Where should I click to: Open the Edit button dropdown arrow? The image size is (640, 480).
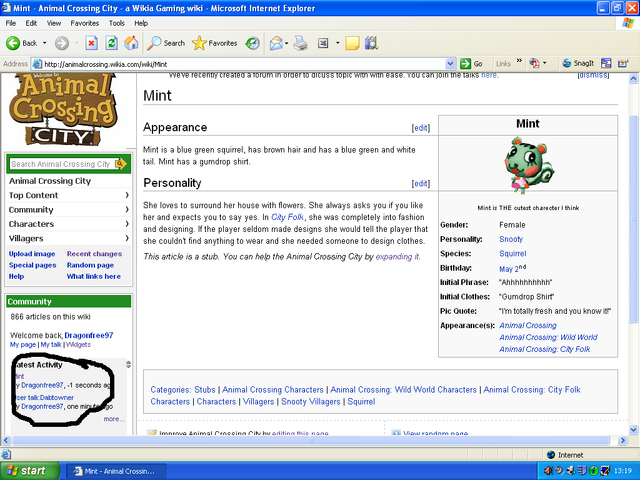pyautogui.click(x=337, y=43)
